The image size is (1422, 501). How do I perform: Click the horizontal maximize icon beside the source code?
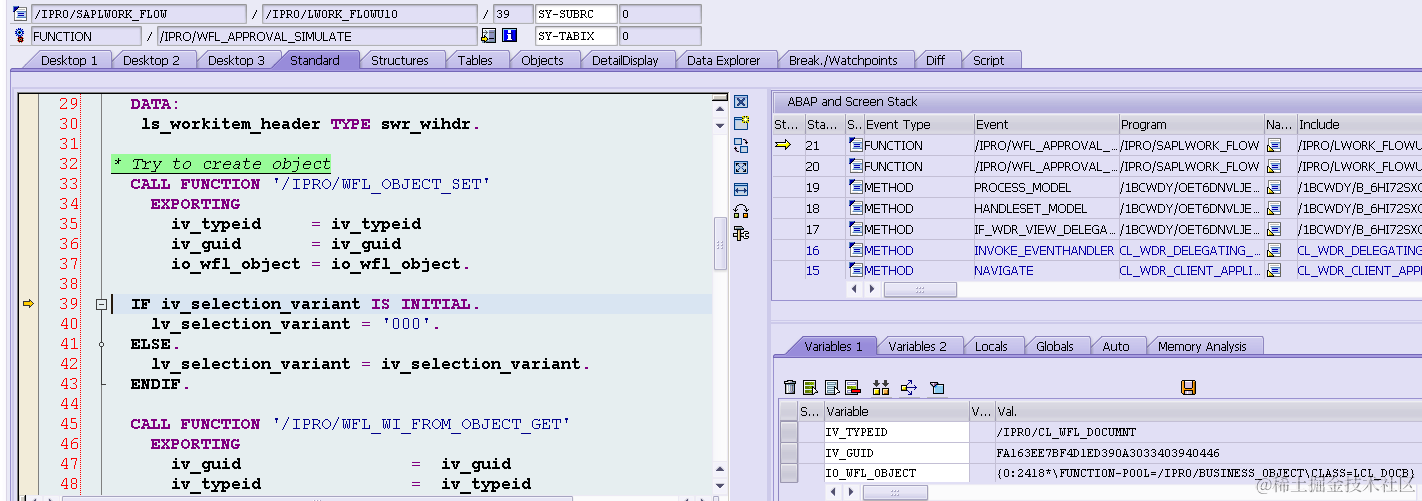coord(741,189)
